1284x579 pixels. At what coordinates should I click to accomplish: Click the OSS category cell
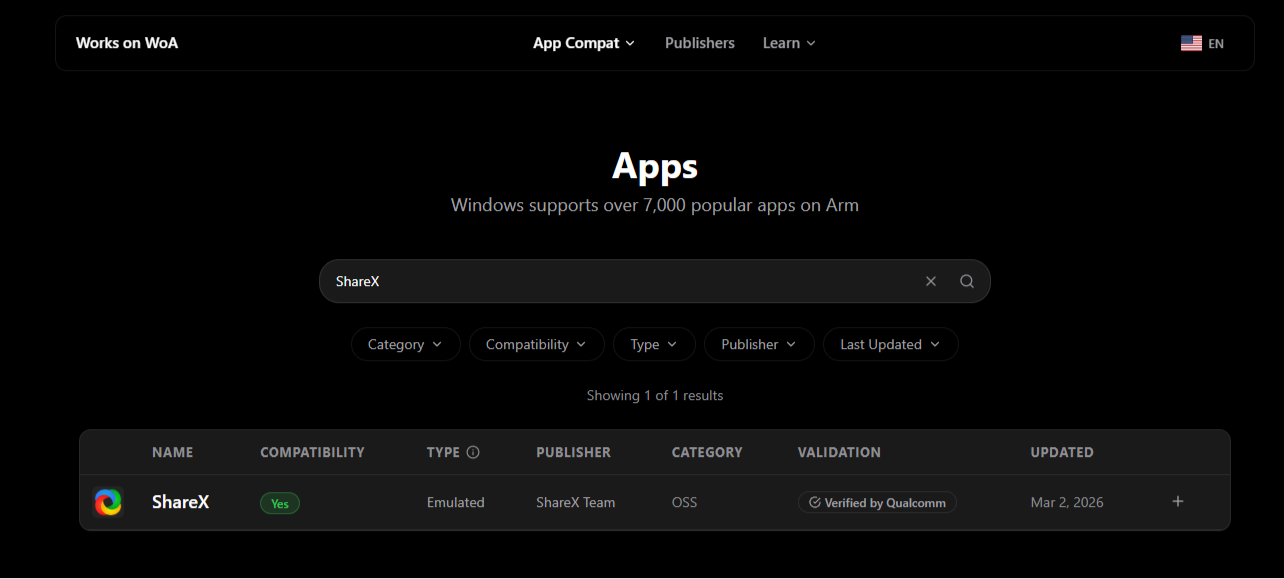pos(684,502)
